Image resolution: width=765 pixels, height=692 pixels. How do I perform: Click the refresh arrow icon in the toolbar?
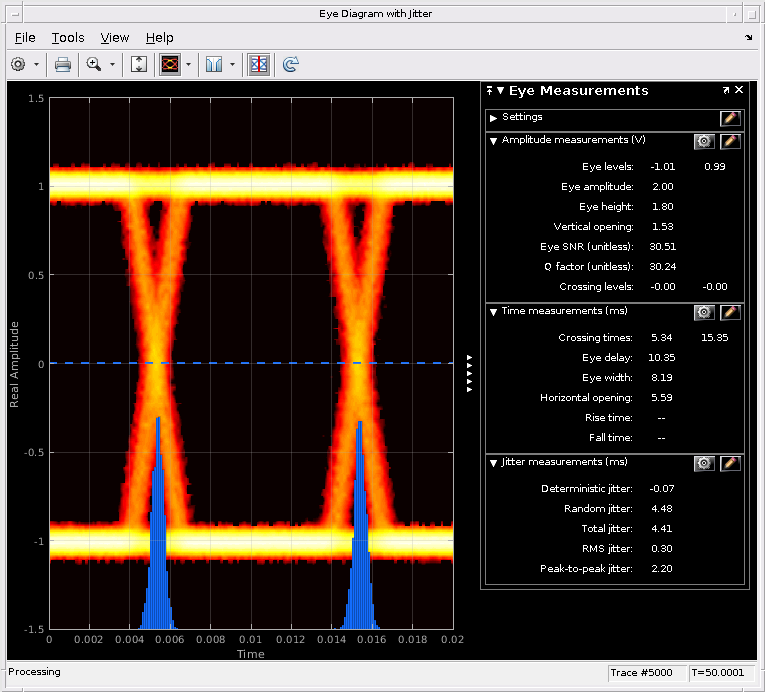coord(290,64)
